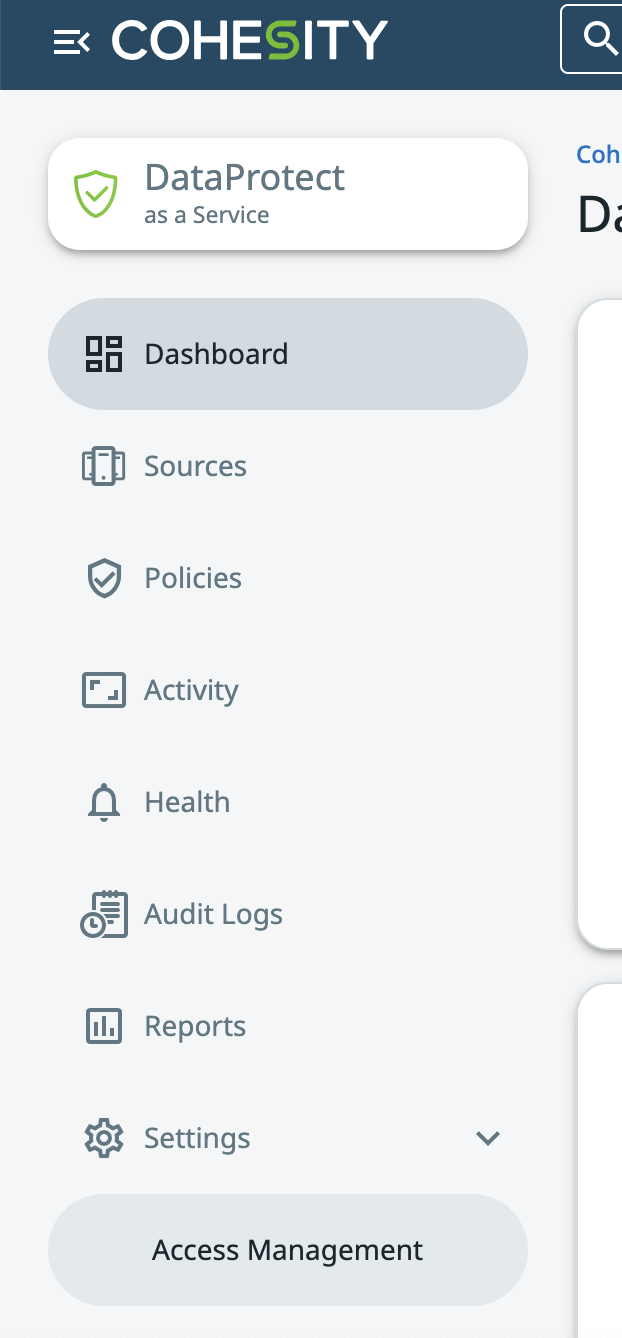Select the Audit Logs label
622x1338 pixels.
[x=213, y=914]
